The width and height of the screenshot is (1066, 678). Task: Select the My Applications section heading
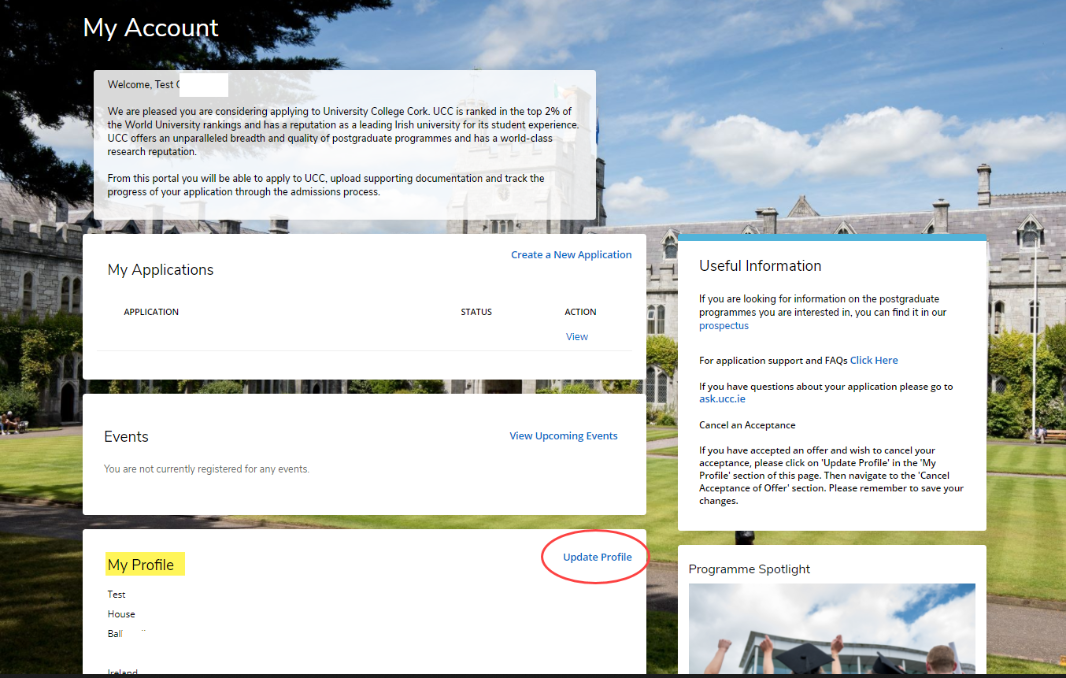(160, 270)
